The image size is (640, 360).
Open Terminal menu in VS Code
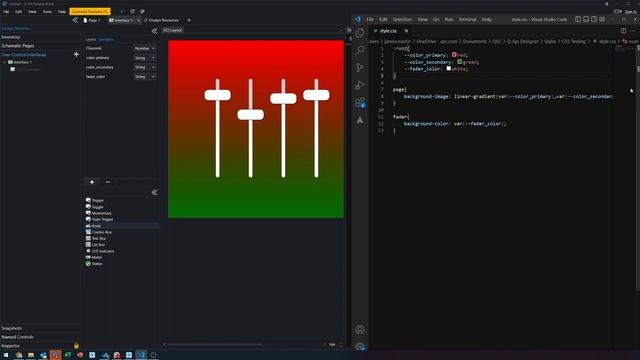467,20
